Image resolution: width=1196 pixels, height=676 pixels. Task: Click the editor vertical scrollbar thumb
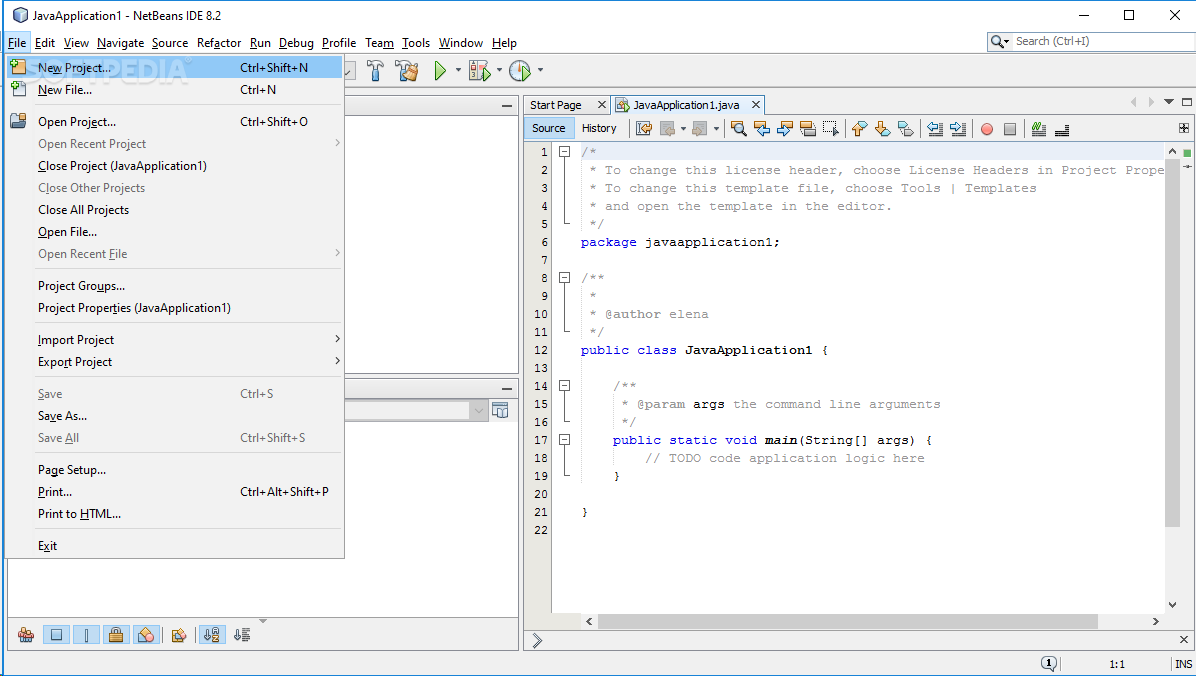coord(1172,343)
